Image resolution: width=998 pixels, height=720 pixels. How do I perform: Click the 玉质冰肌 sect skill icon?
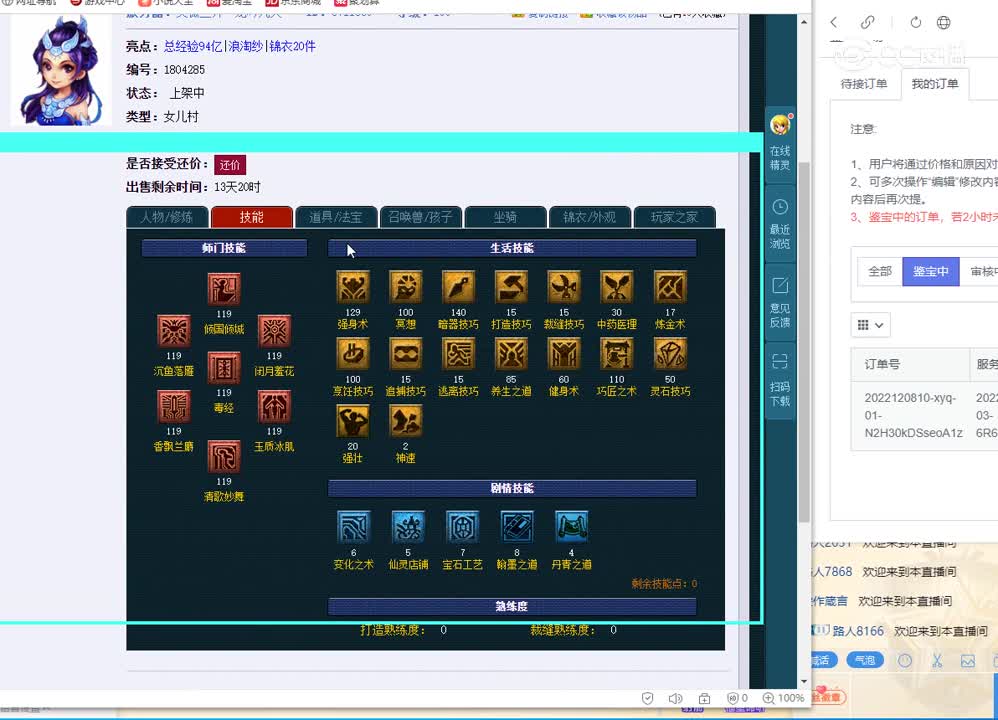(x=274, y=406)
